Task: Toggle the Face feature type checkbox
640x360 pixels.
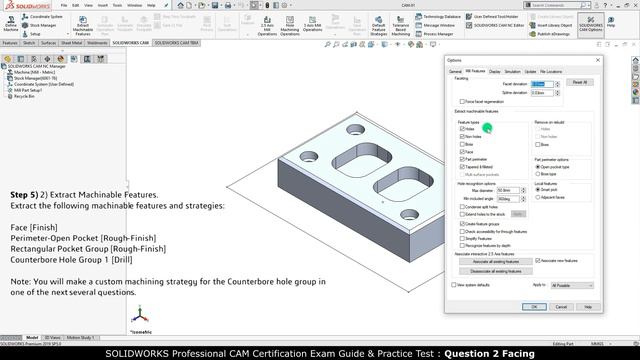Action: 462,151
